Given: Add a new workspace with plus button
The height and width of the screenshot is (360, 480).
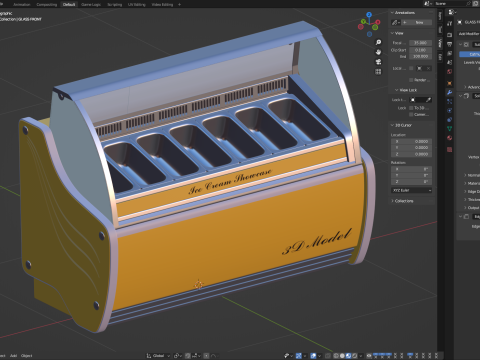Looking at the screenshot, I should point(179,4).
